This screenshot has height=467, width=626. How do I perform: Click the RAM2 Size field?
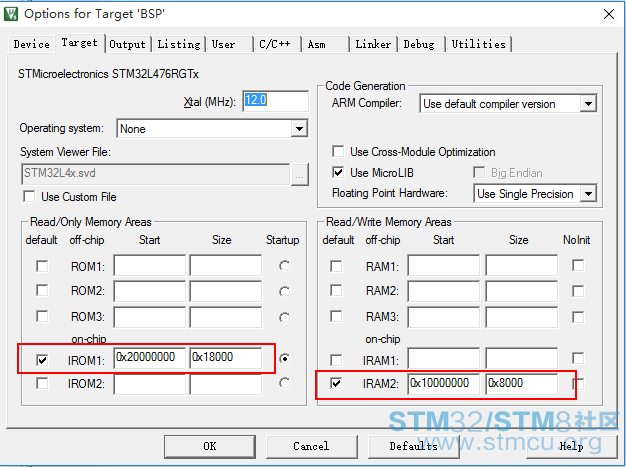pos(521,291)
